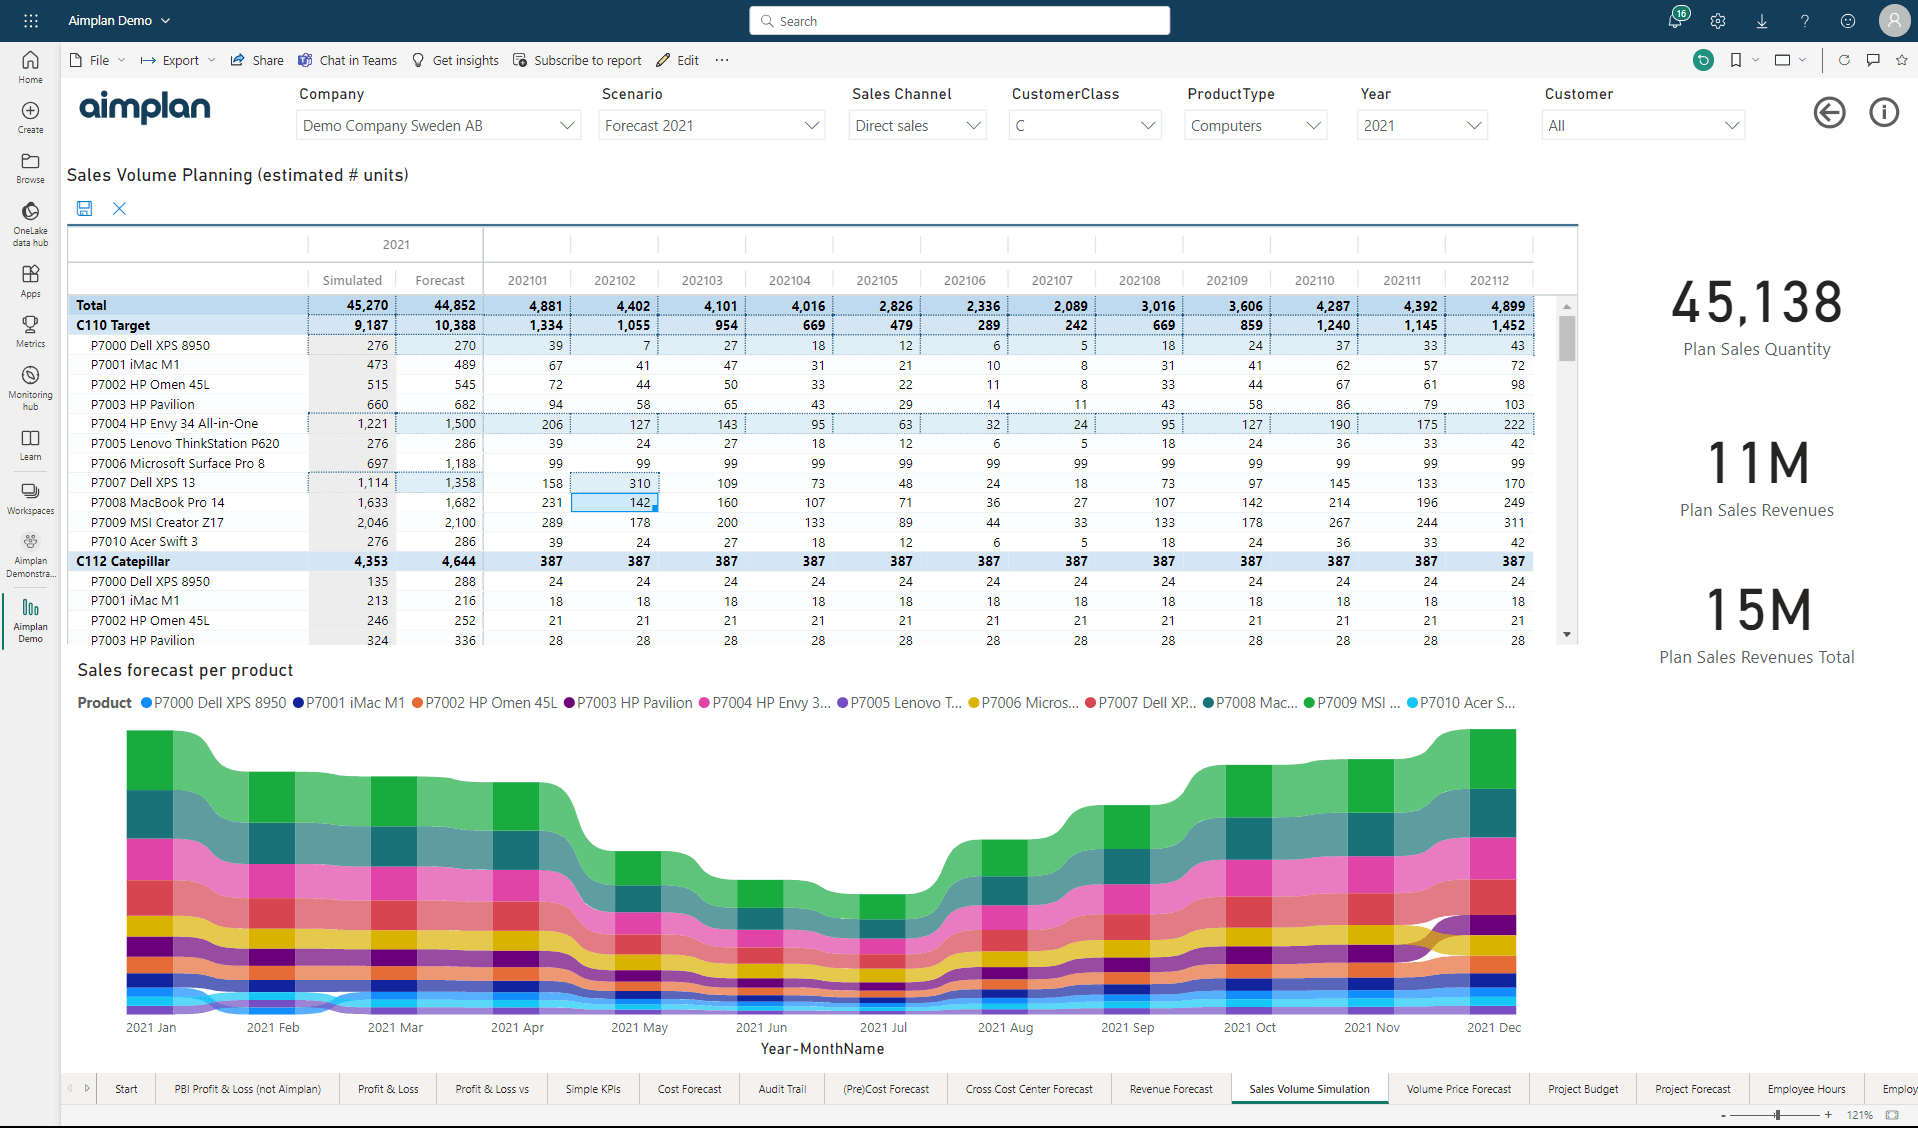1918x1128 pixels.
Task: Save the sales volume table changes
Action: pos(84,208)
